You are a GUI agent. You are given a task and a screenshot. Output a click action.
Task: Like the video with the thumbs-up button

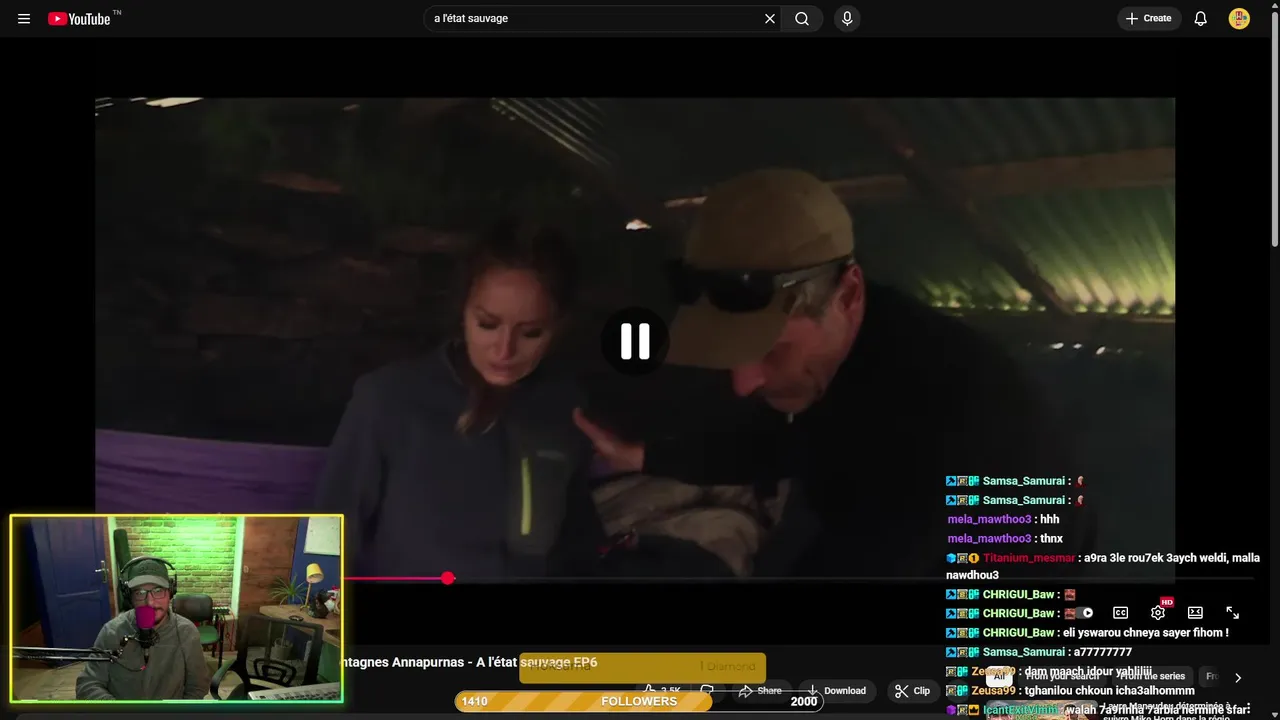point(663,690)
